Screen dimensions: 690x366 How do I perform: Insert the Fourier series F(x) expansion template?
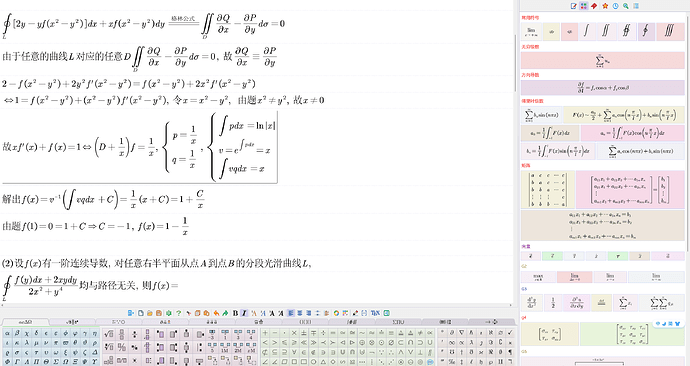click(623, 115)
